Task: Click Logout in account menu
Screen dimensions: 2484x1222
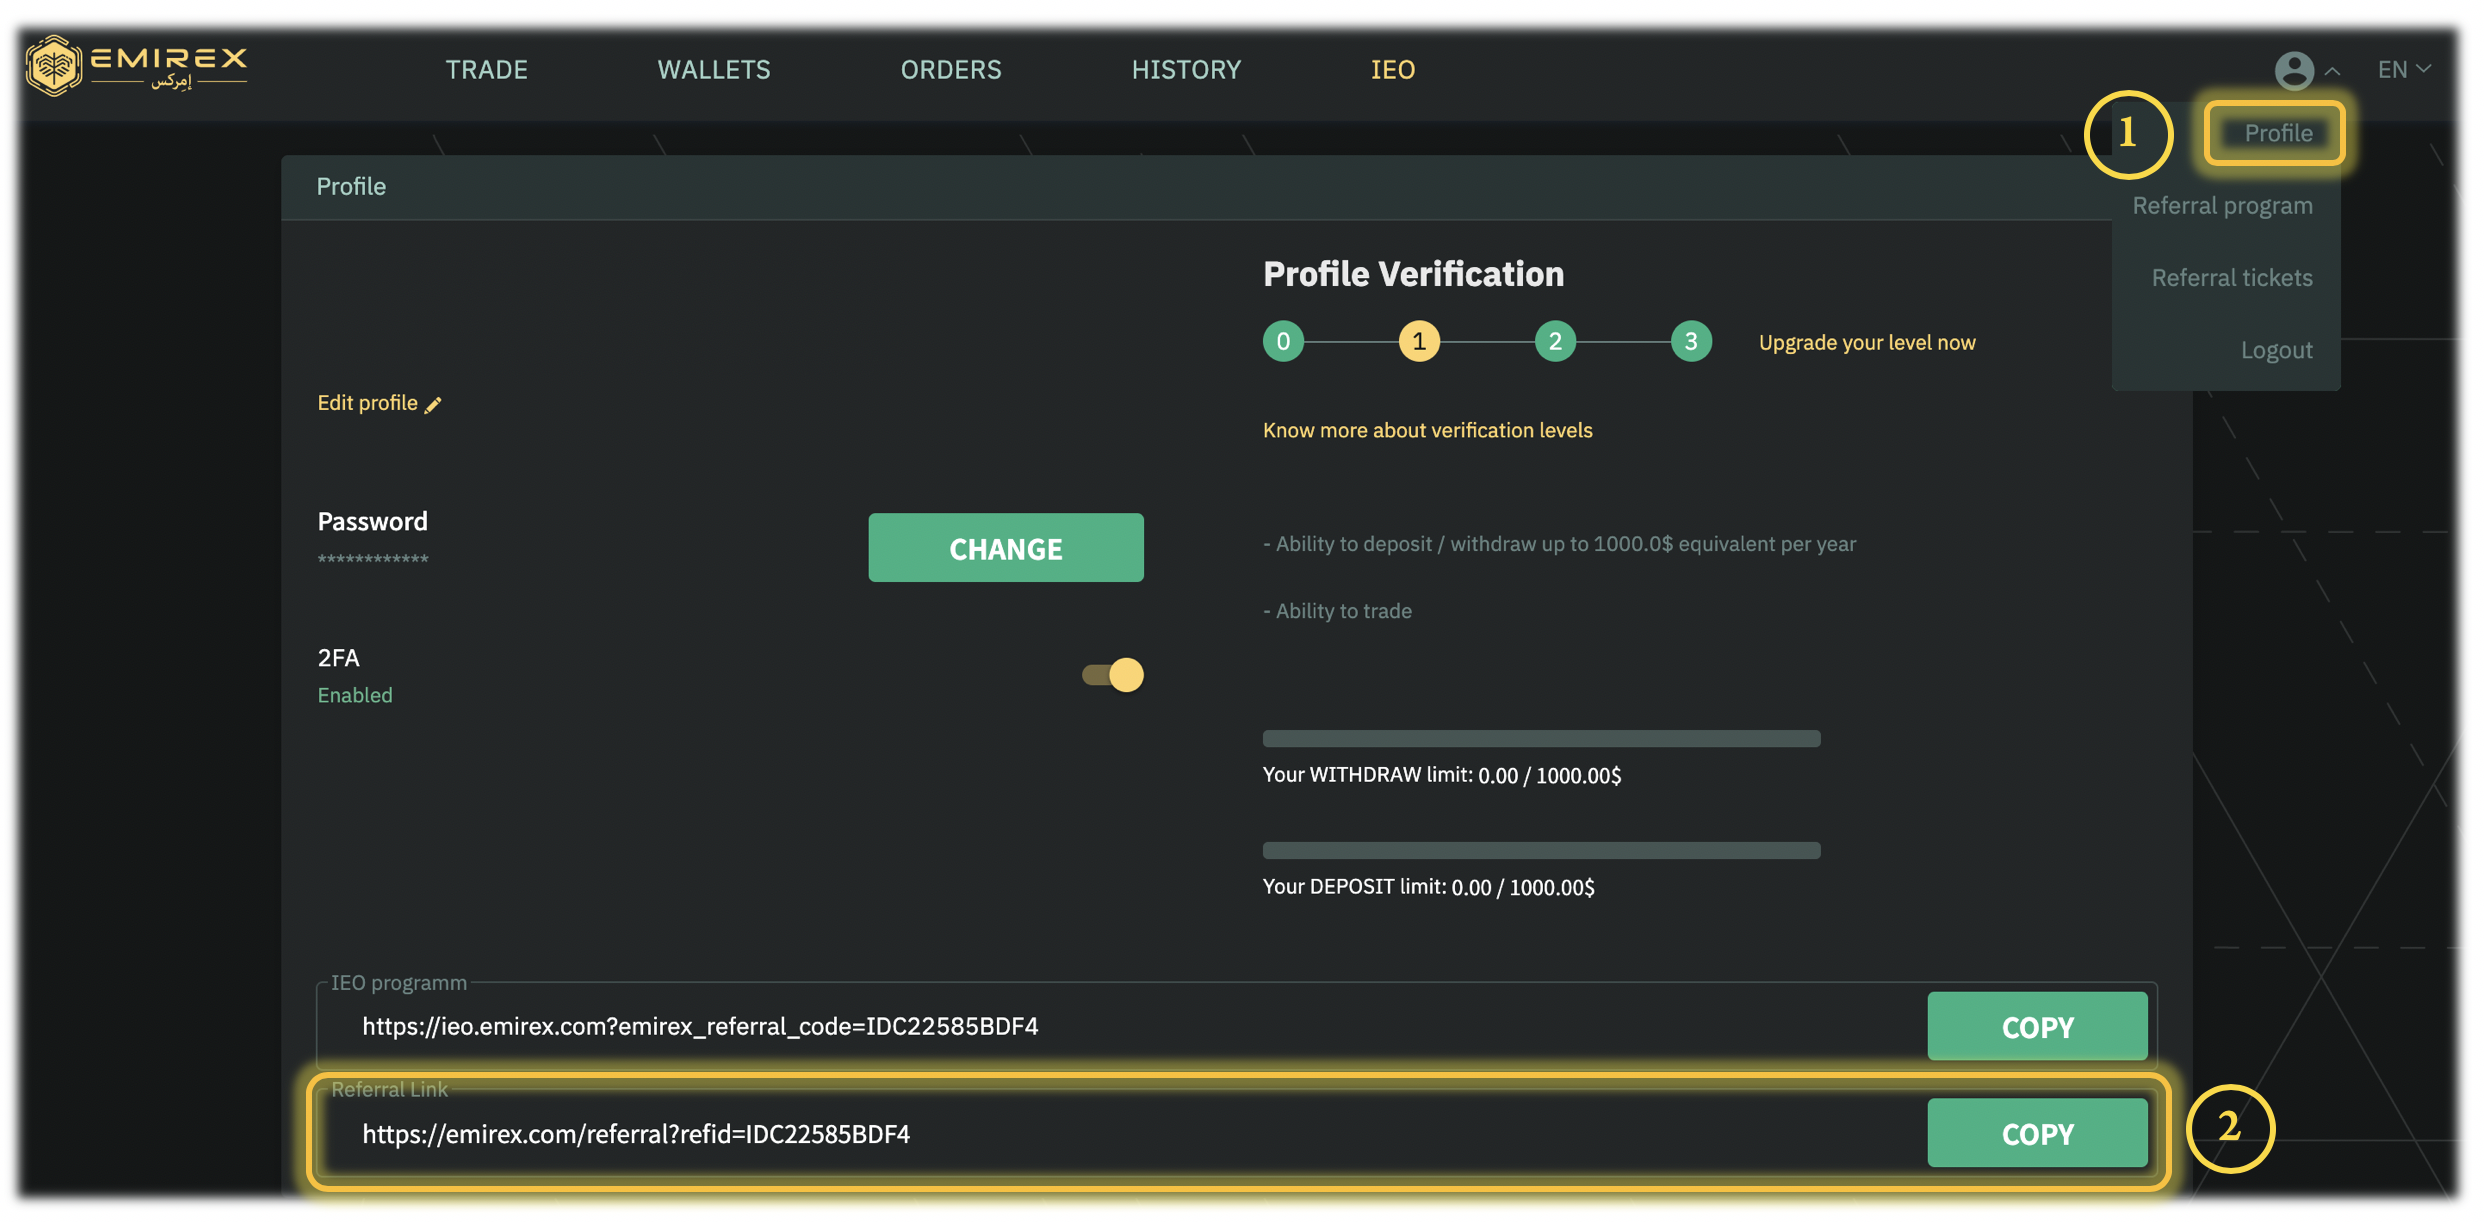Action: (2276, 350)
